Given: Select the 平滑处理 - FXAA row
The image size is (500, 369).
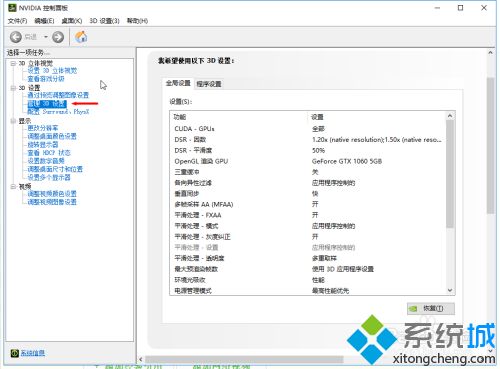Looking at the screenshot, I should click(x=308, y=215).
